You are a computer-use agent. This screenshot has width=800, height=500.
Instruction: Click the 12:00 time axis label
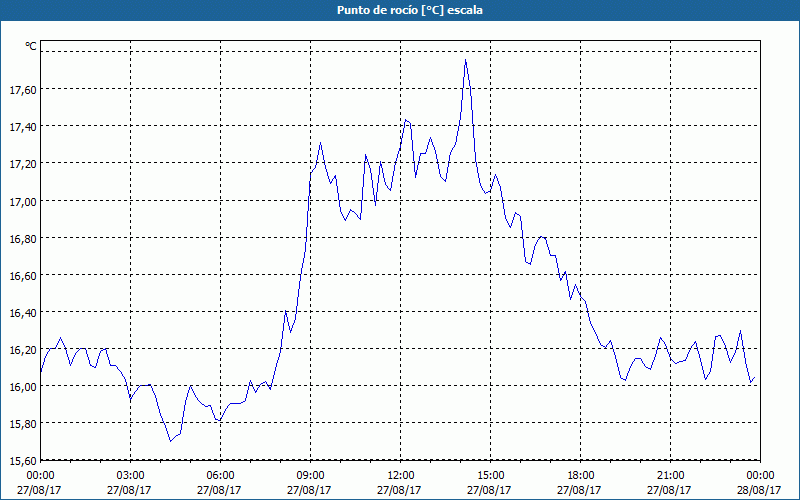401,476
